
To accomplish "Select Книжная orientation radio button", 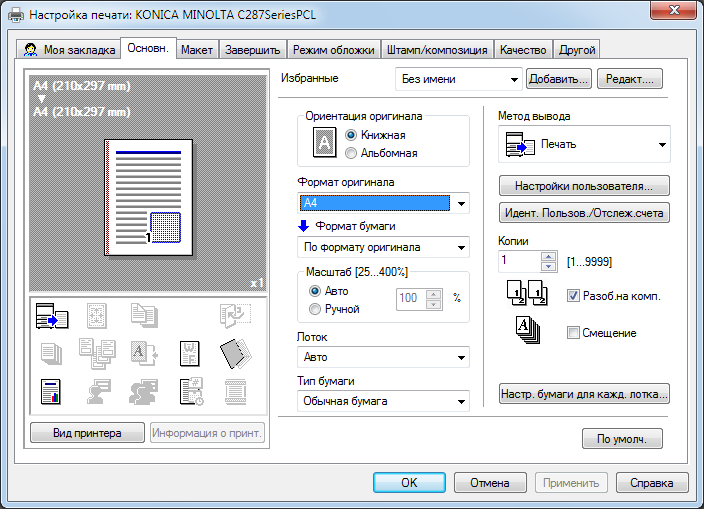I will [351, 135].
